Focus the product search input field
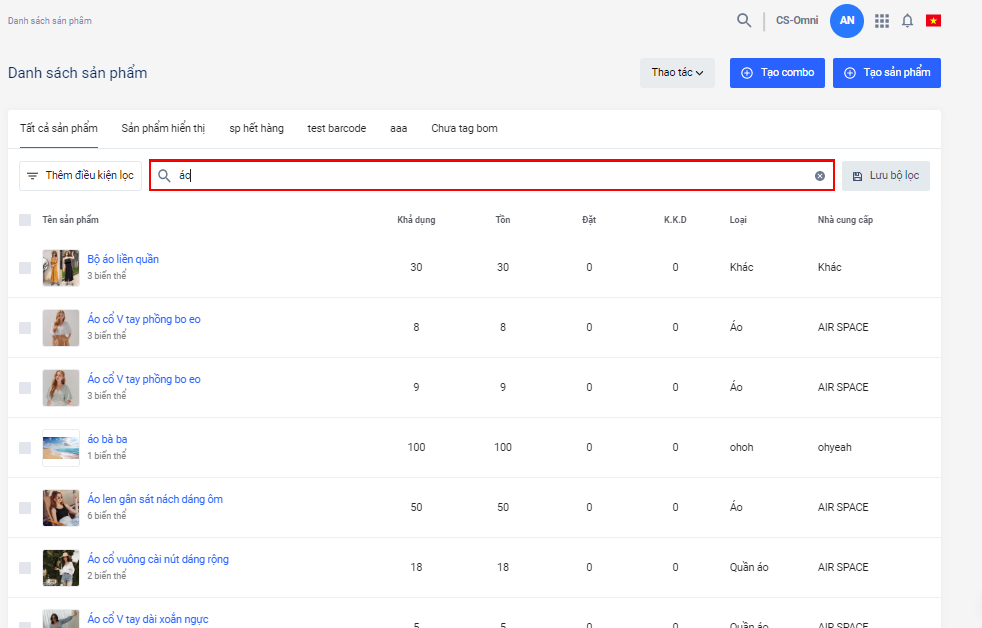Screen dimensions: 982x628 pyautogui.click(x=490, y=176)
